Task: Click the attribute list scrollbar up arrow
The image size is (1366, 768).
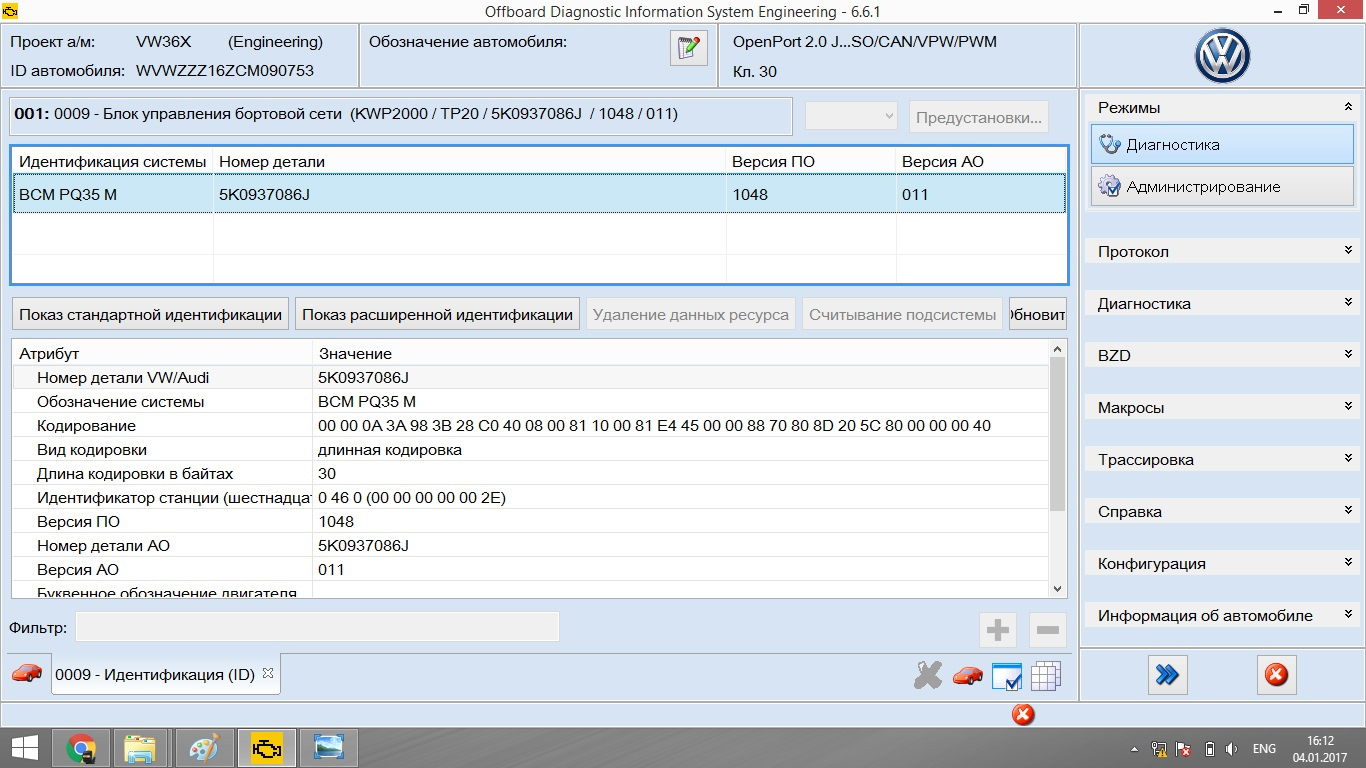Action: 1058,348
